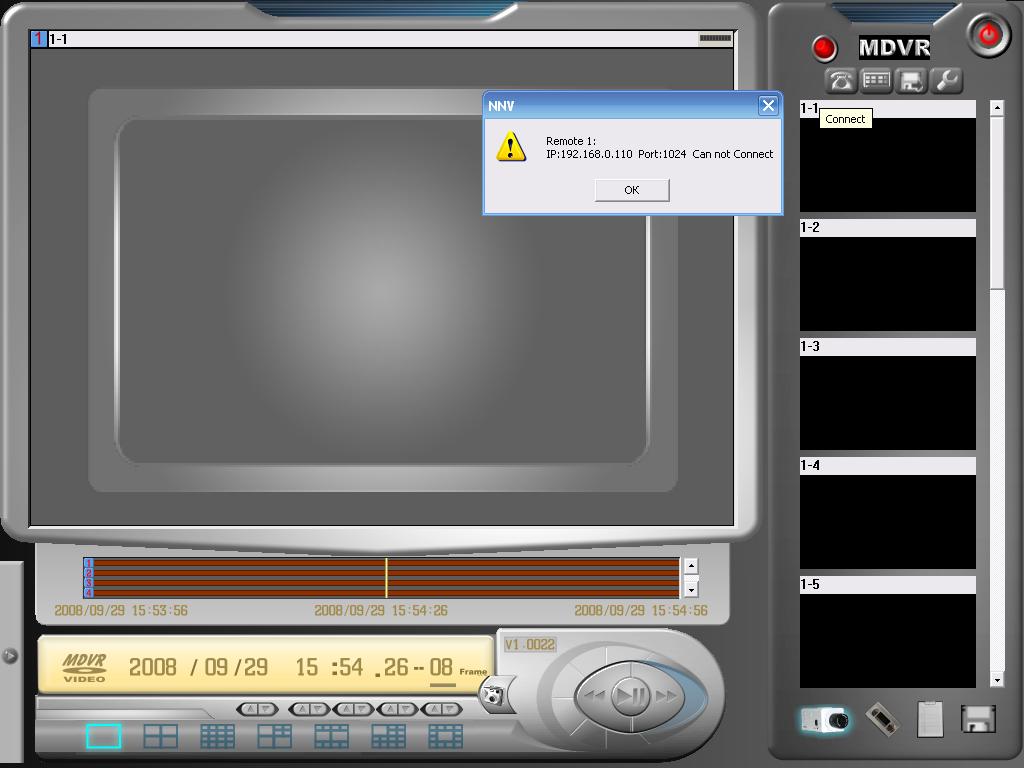Click the red record indicator button
Screen dimensions: 1024x768
pos(824,47)
